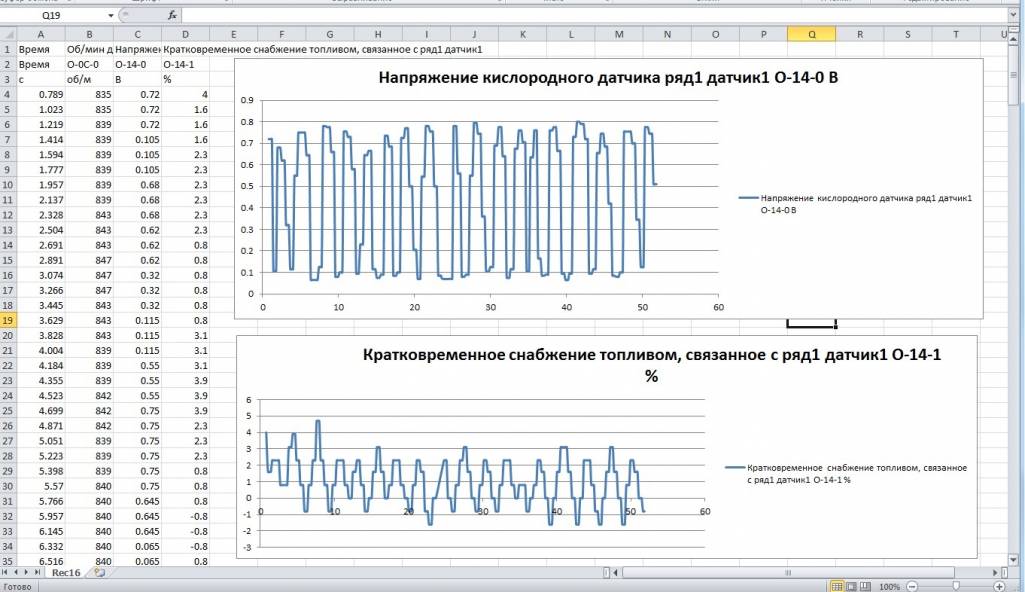Click the zoom slider handle

(957, 586)
